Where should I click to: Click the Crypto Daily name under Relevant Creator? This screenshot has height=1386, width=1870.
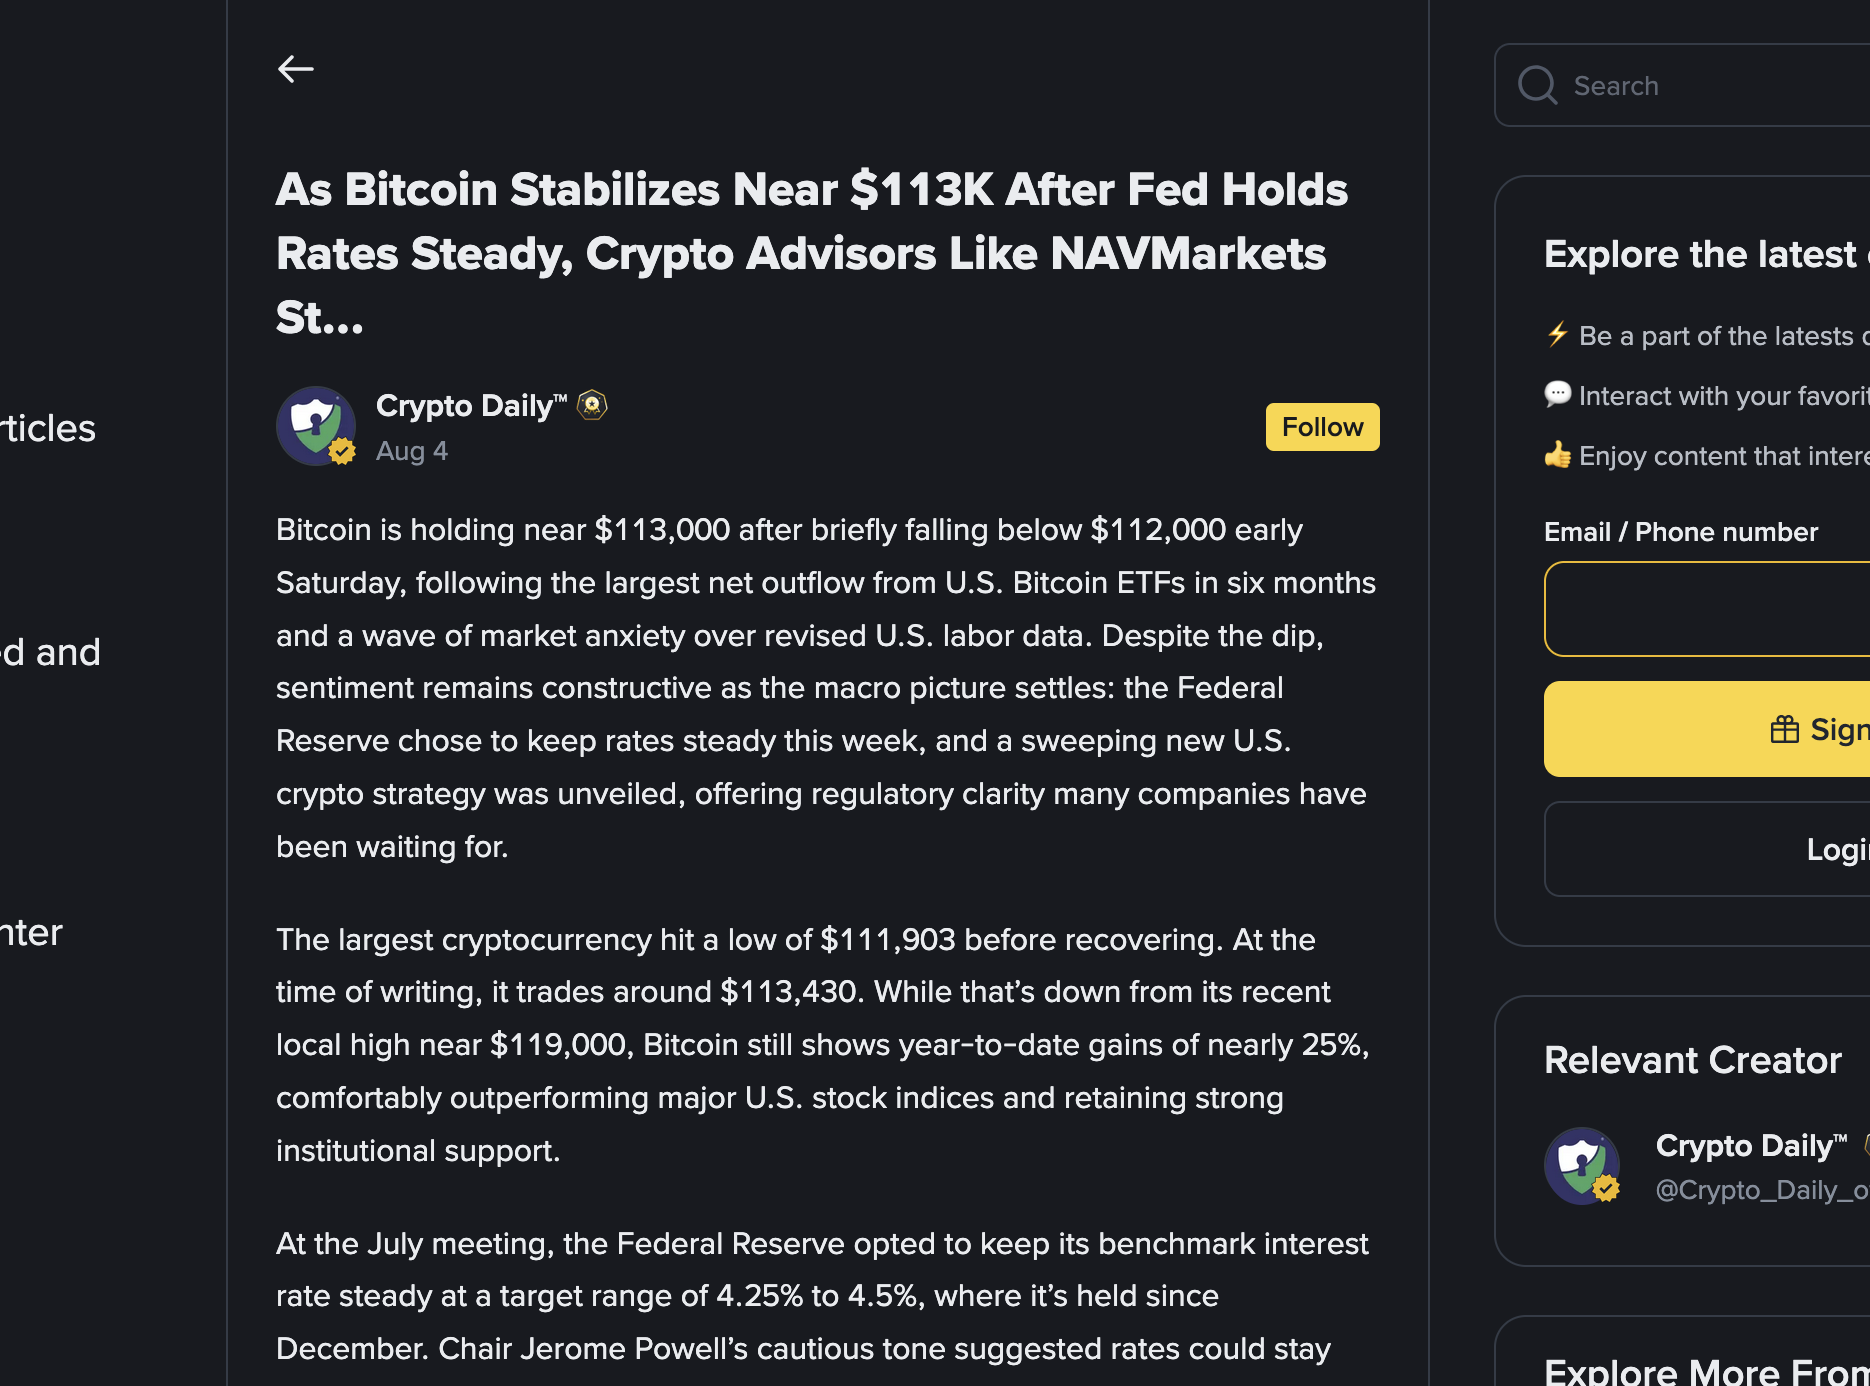coord(1750,1146)
